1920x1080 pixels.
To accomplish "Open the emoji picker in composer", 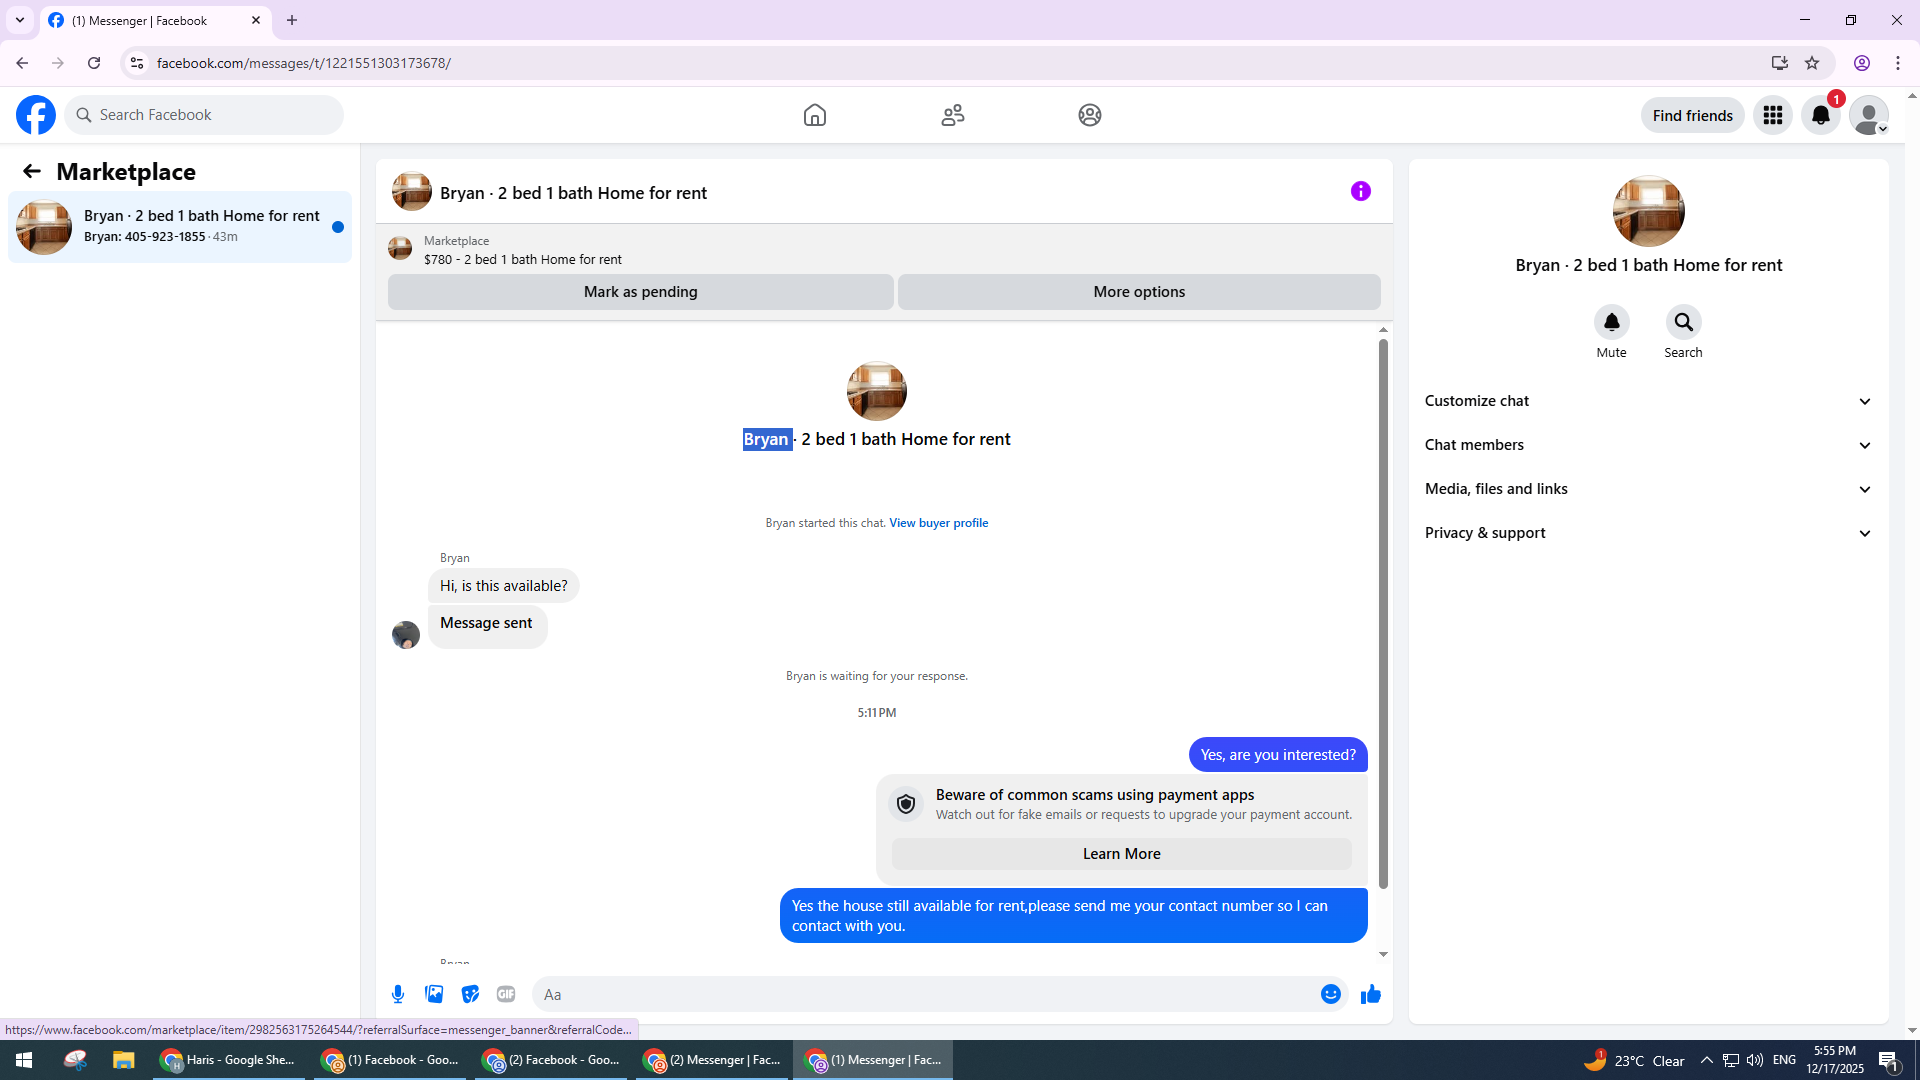I will click(x=1330, y=994).
